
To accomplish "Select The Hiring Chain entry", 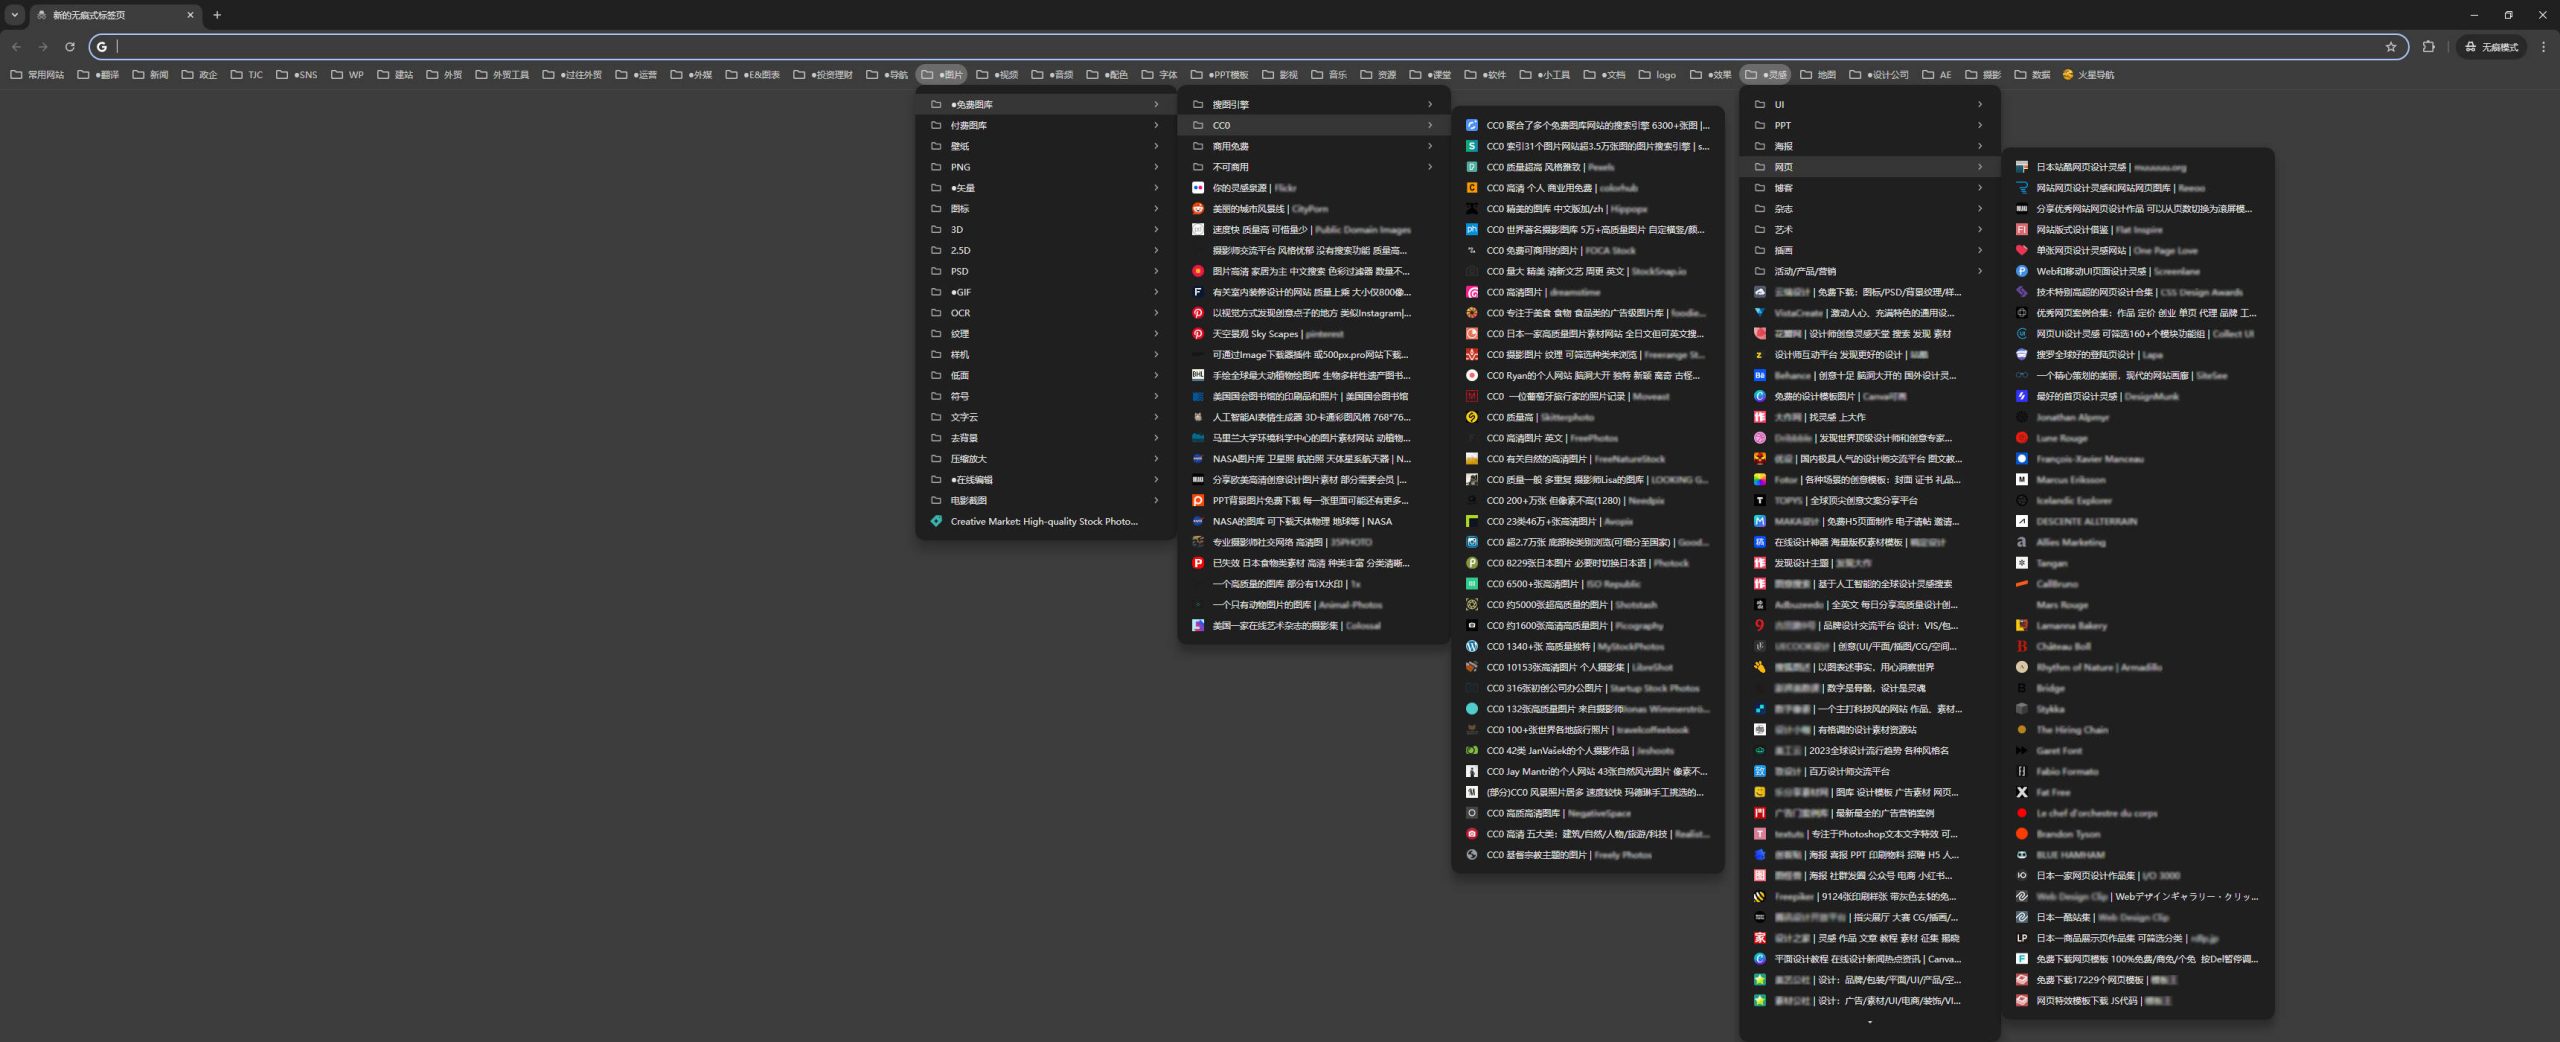I will 2138,730.
